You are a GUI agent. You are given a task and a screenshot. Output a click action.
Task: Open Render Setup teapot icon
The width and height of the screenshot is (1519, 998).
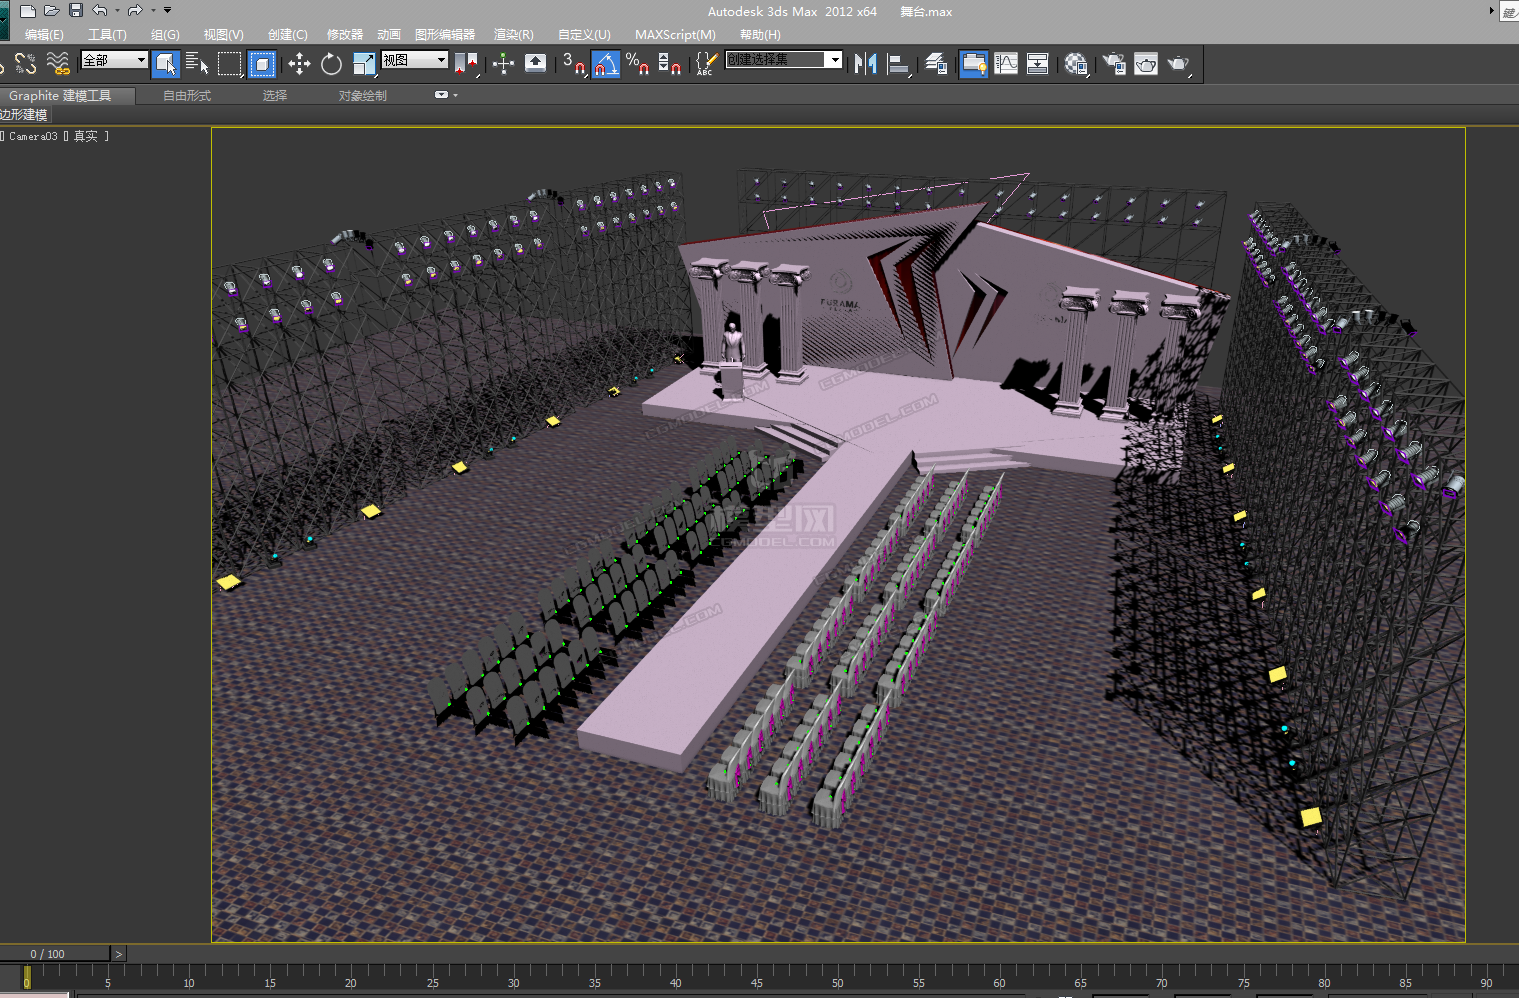pos(1114,65)
